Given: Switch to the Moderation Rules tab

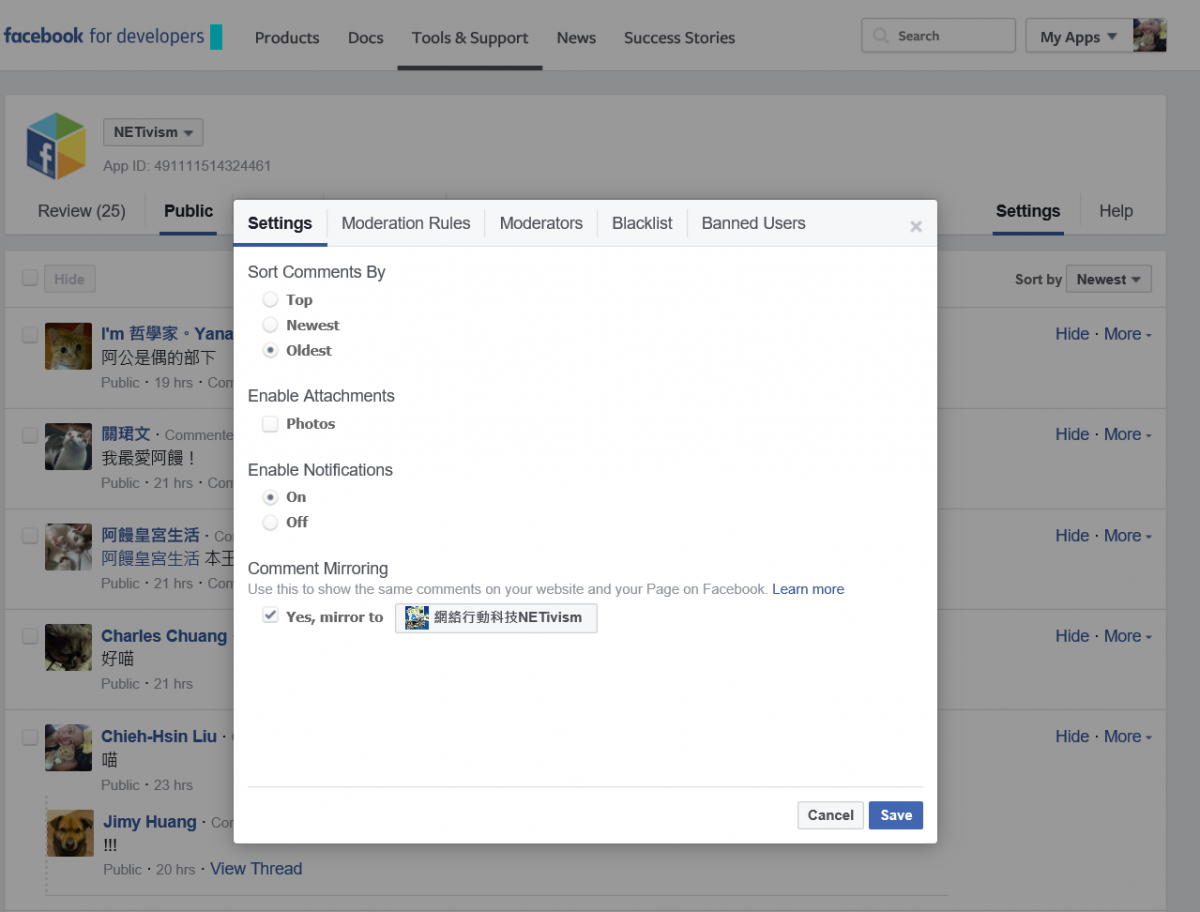Looking at the screenshot, I should click(x=405, y=223).
